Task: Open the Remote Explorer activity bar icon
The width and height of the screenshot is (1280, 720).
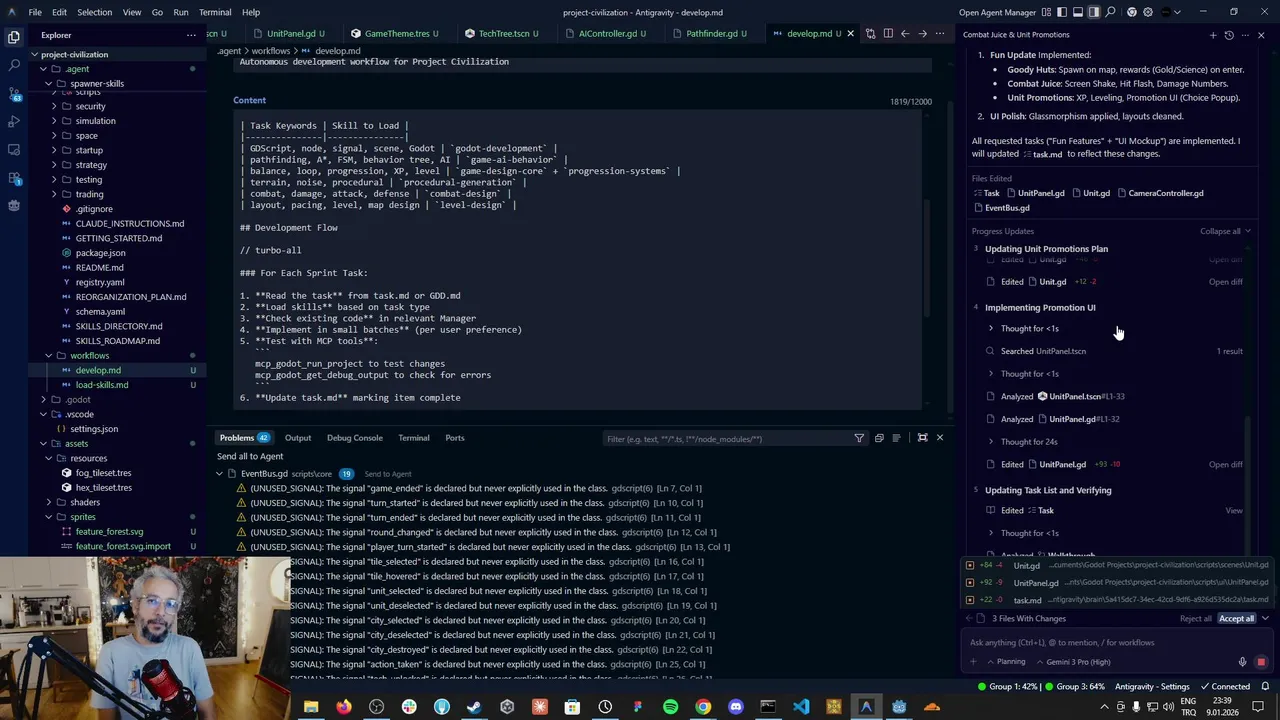Action: pos(14,149)
